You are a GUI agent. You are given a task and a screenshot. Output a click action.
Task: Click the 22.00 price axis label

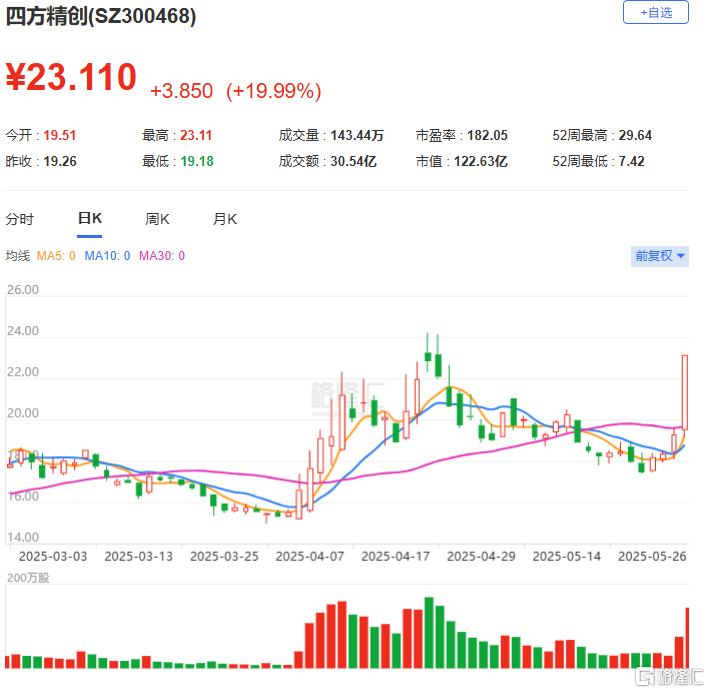coord(23,372)
